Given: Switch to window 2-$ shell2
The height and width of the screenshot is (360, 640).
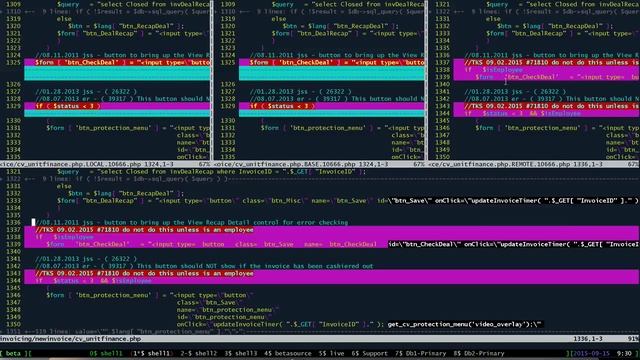Looking at the screenshot, I should tap(198, 353).
